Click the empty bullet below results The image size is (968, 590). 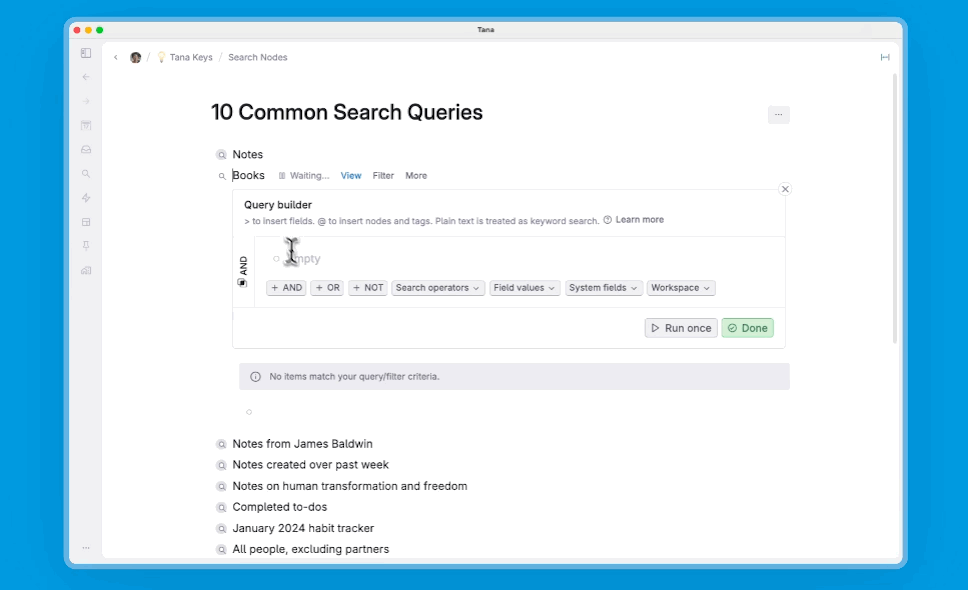point(249,412)
